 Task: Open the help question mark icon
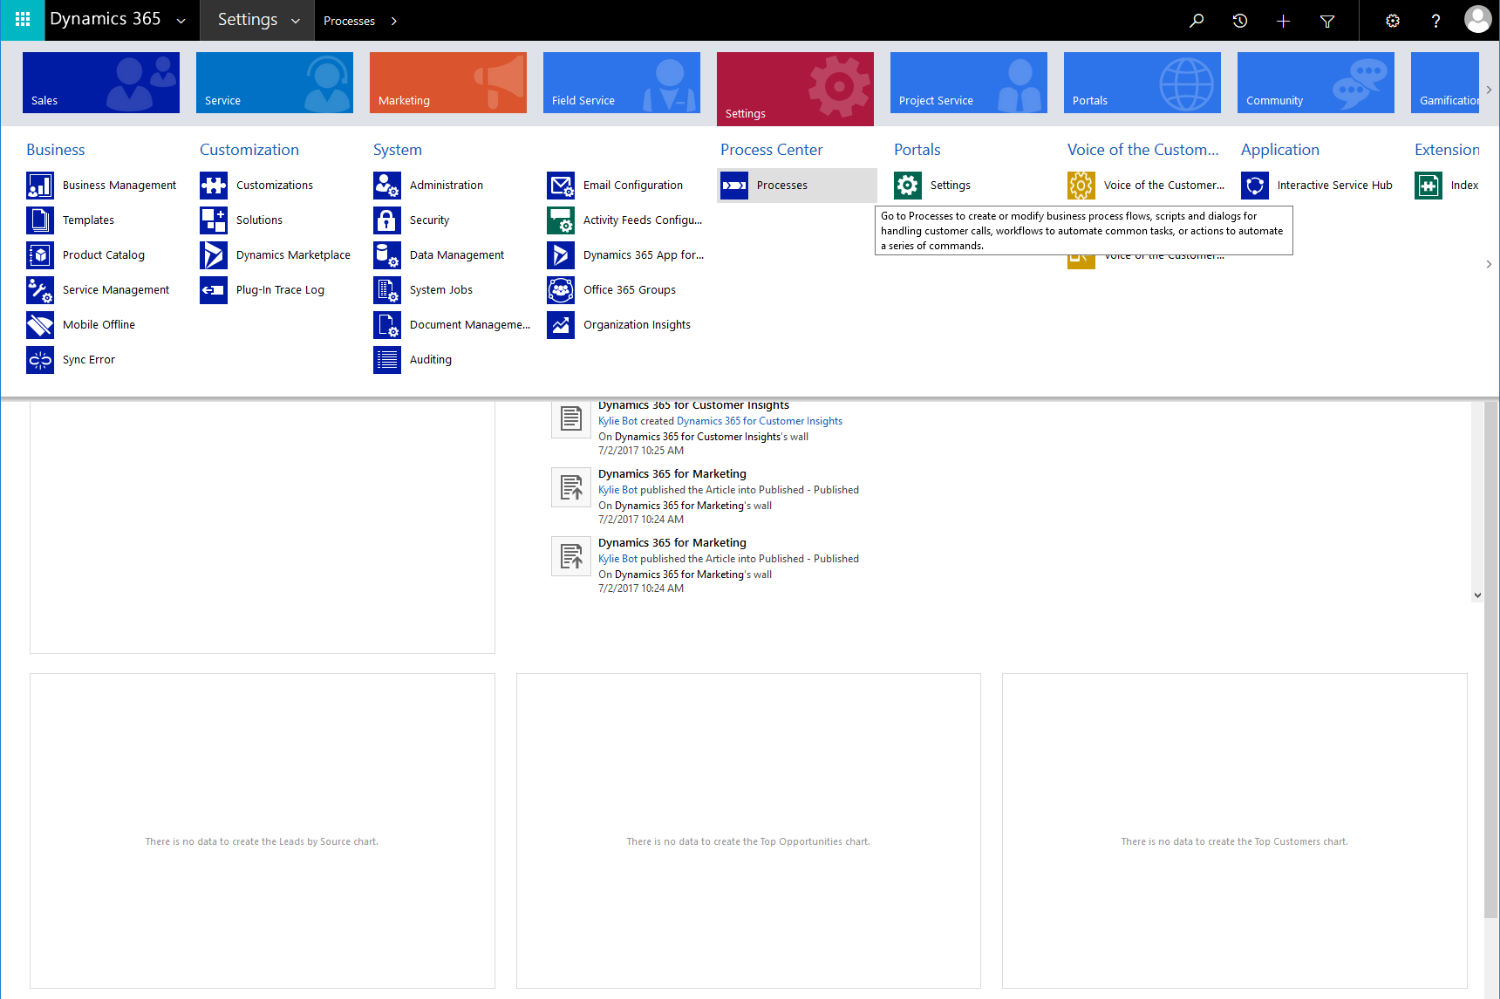(1435, 20)
